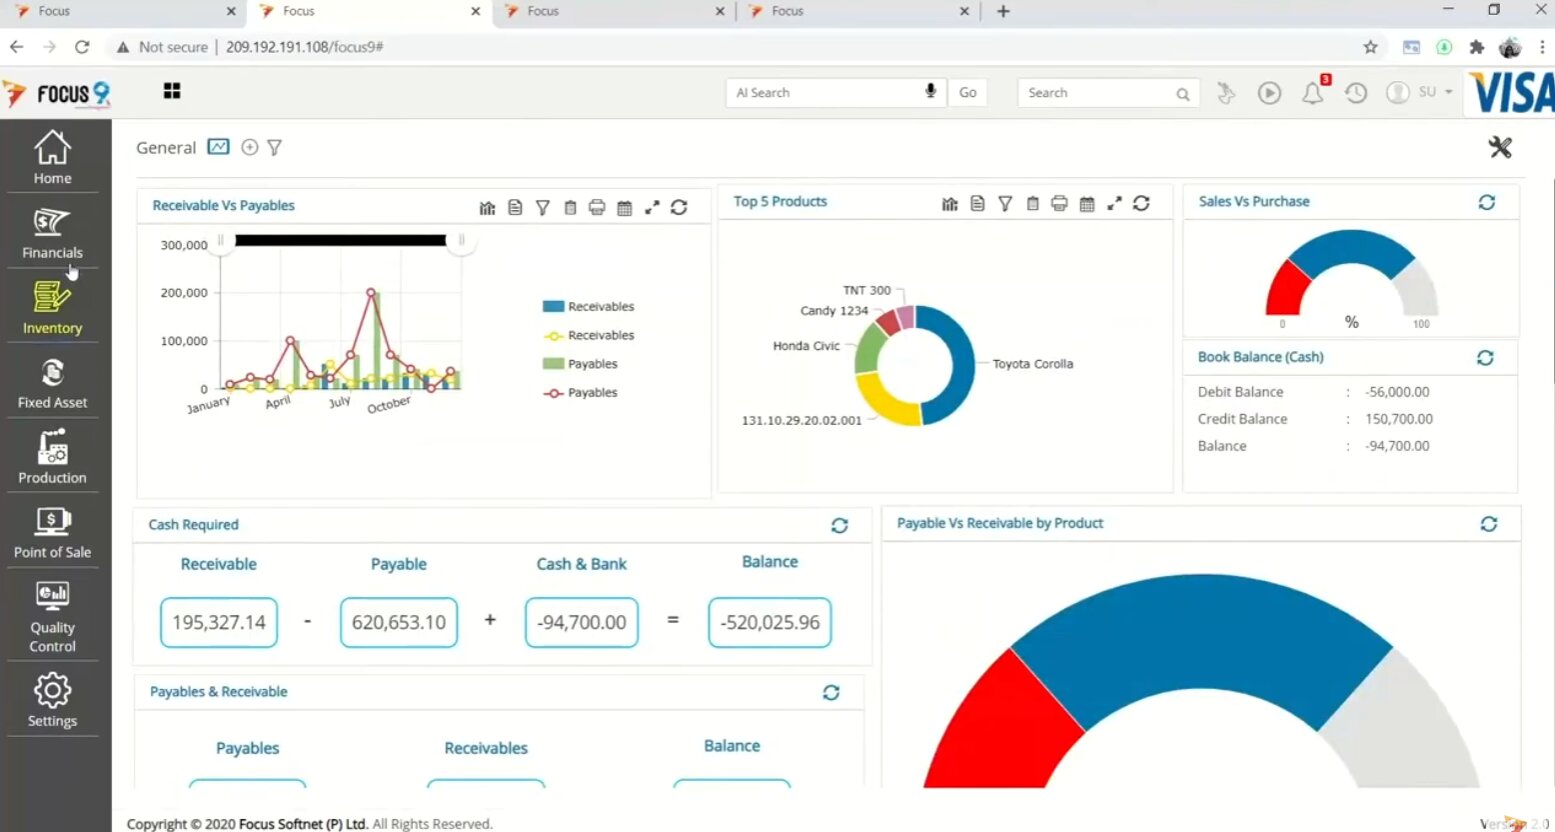Maximize the Receivable Vs Payables chart
Viewport: 1555px width, 832px height.
[x=652, y=208]
